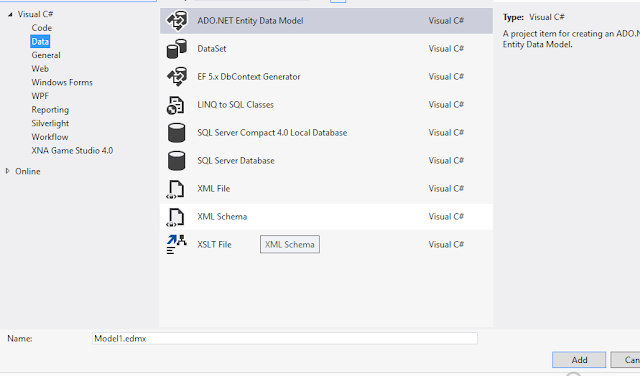Choose the EF 5.x DbContext Generator icon

[x=177, y=77]
